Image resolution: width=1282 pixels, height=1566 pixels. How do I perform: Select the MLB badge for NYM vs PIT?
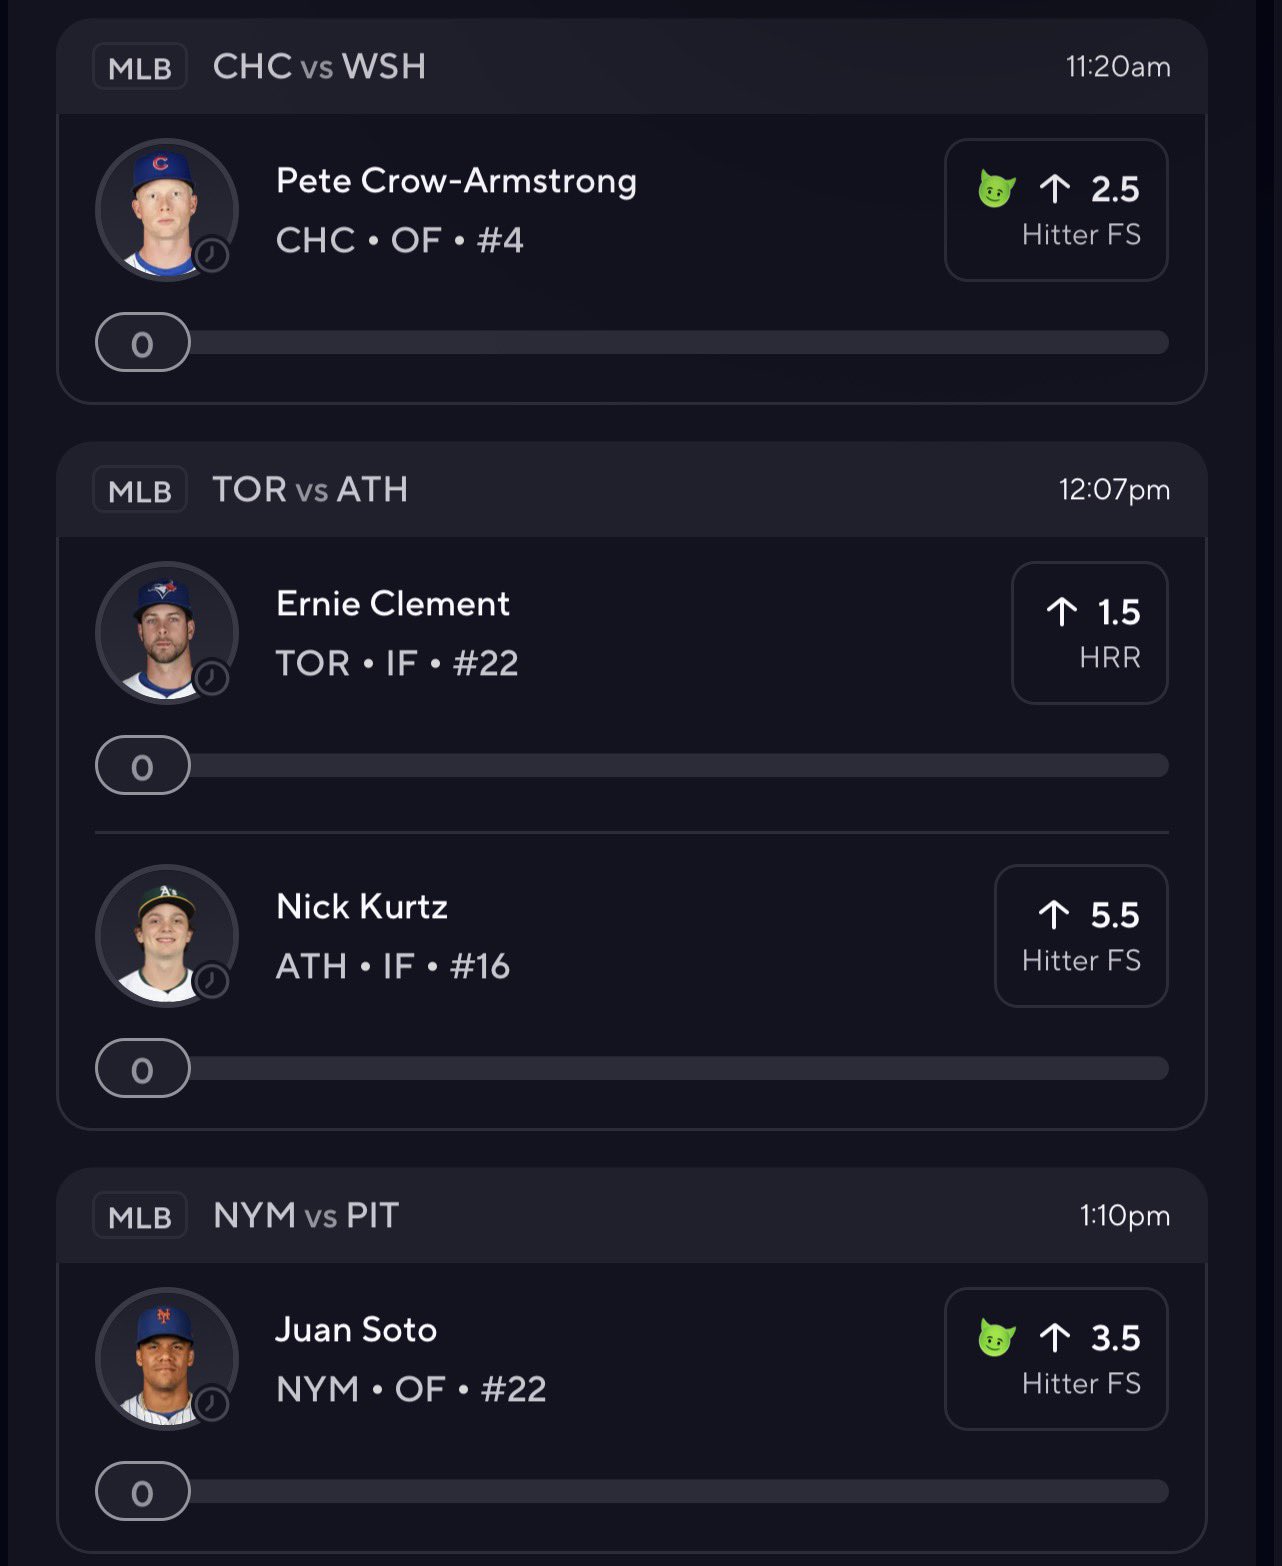140,1216
